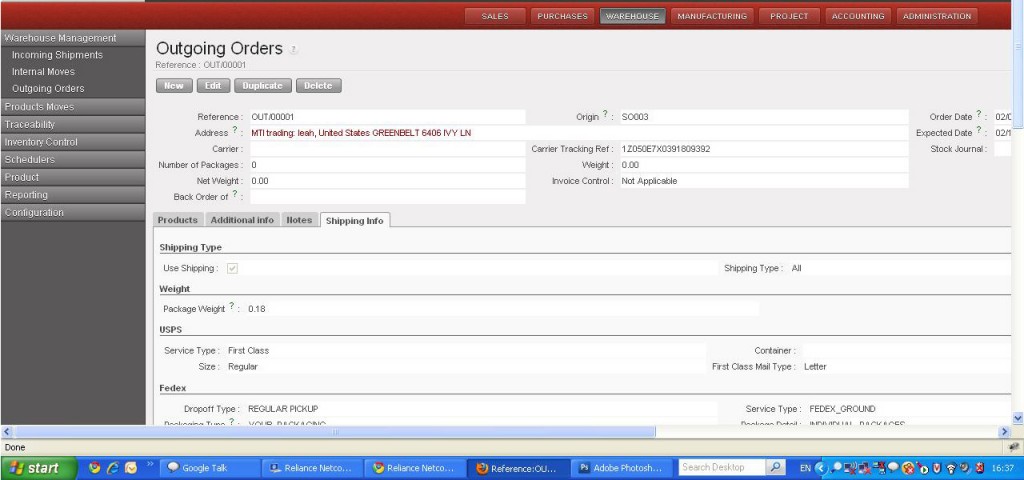The height and width of the screenshot is (480, 1024).
Task: Open the Windows start menu
Action: pos(39,468)
